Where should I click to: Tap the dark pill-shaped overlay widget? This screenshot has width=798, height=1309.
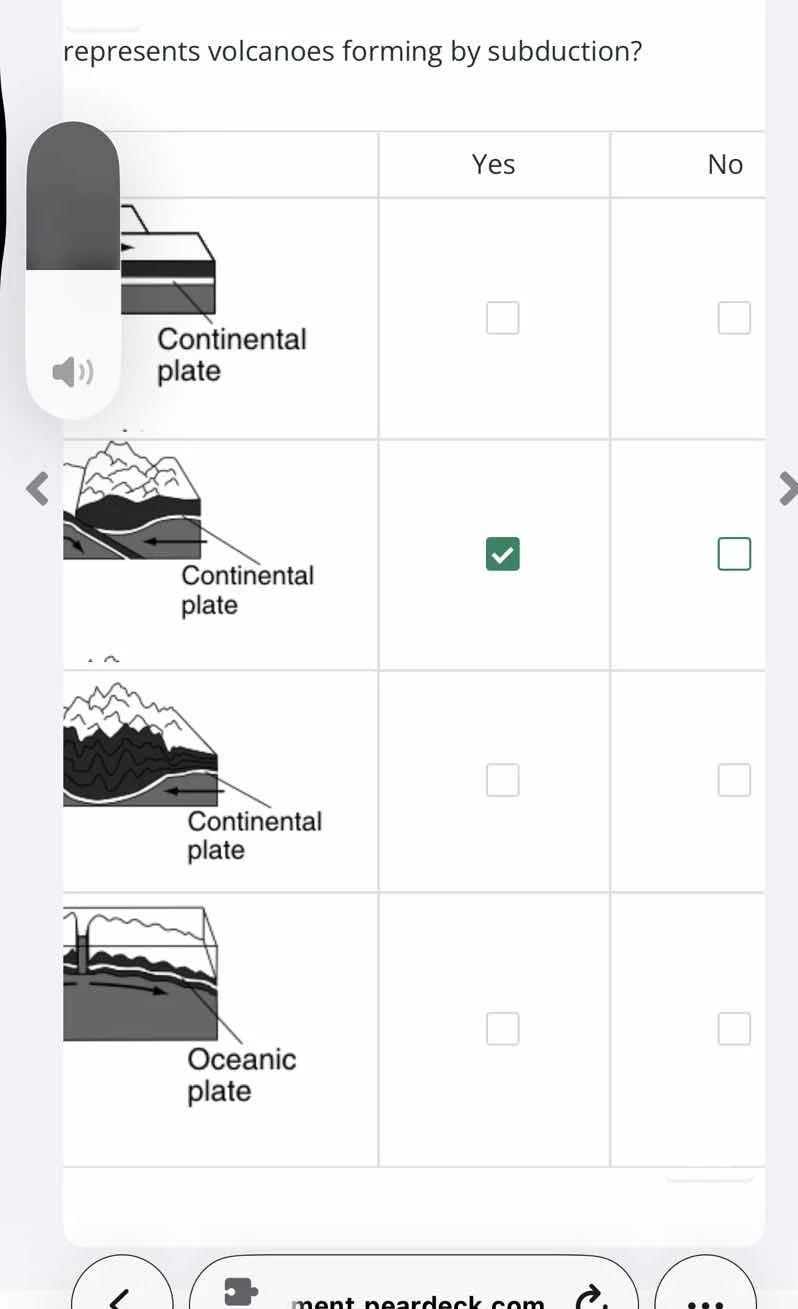72,195
